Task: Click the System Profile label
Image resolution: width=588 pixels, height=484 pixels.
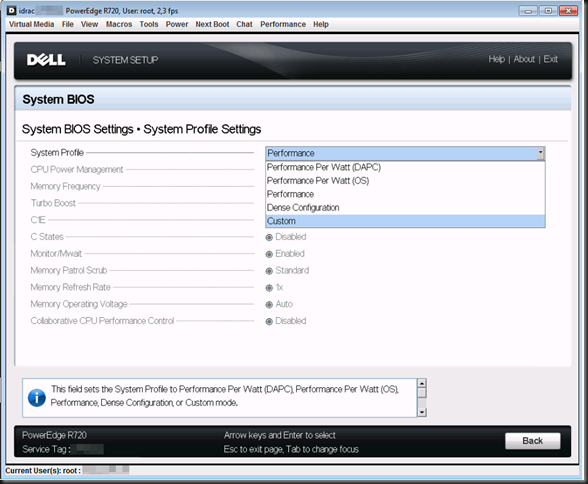Action: click(57, 153)
